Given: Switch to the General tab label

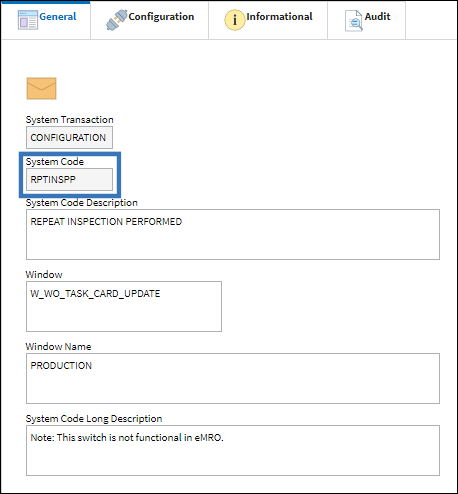Looking at the screenshot, I should [58, 16].
